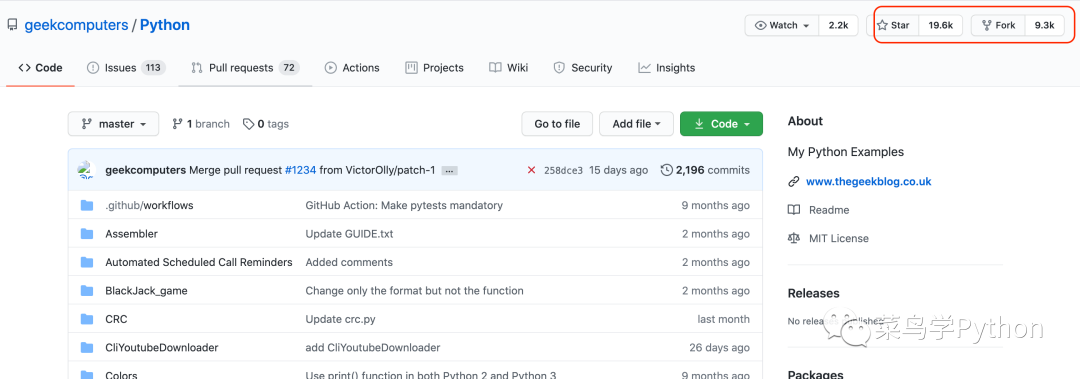Click the CRC folder icon

87,319
